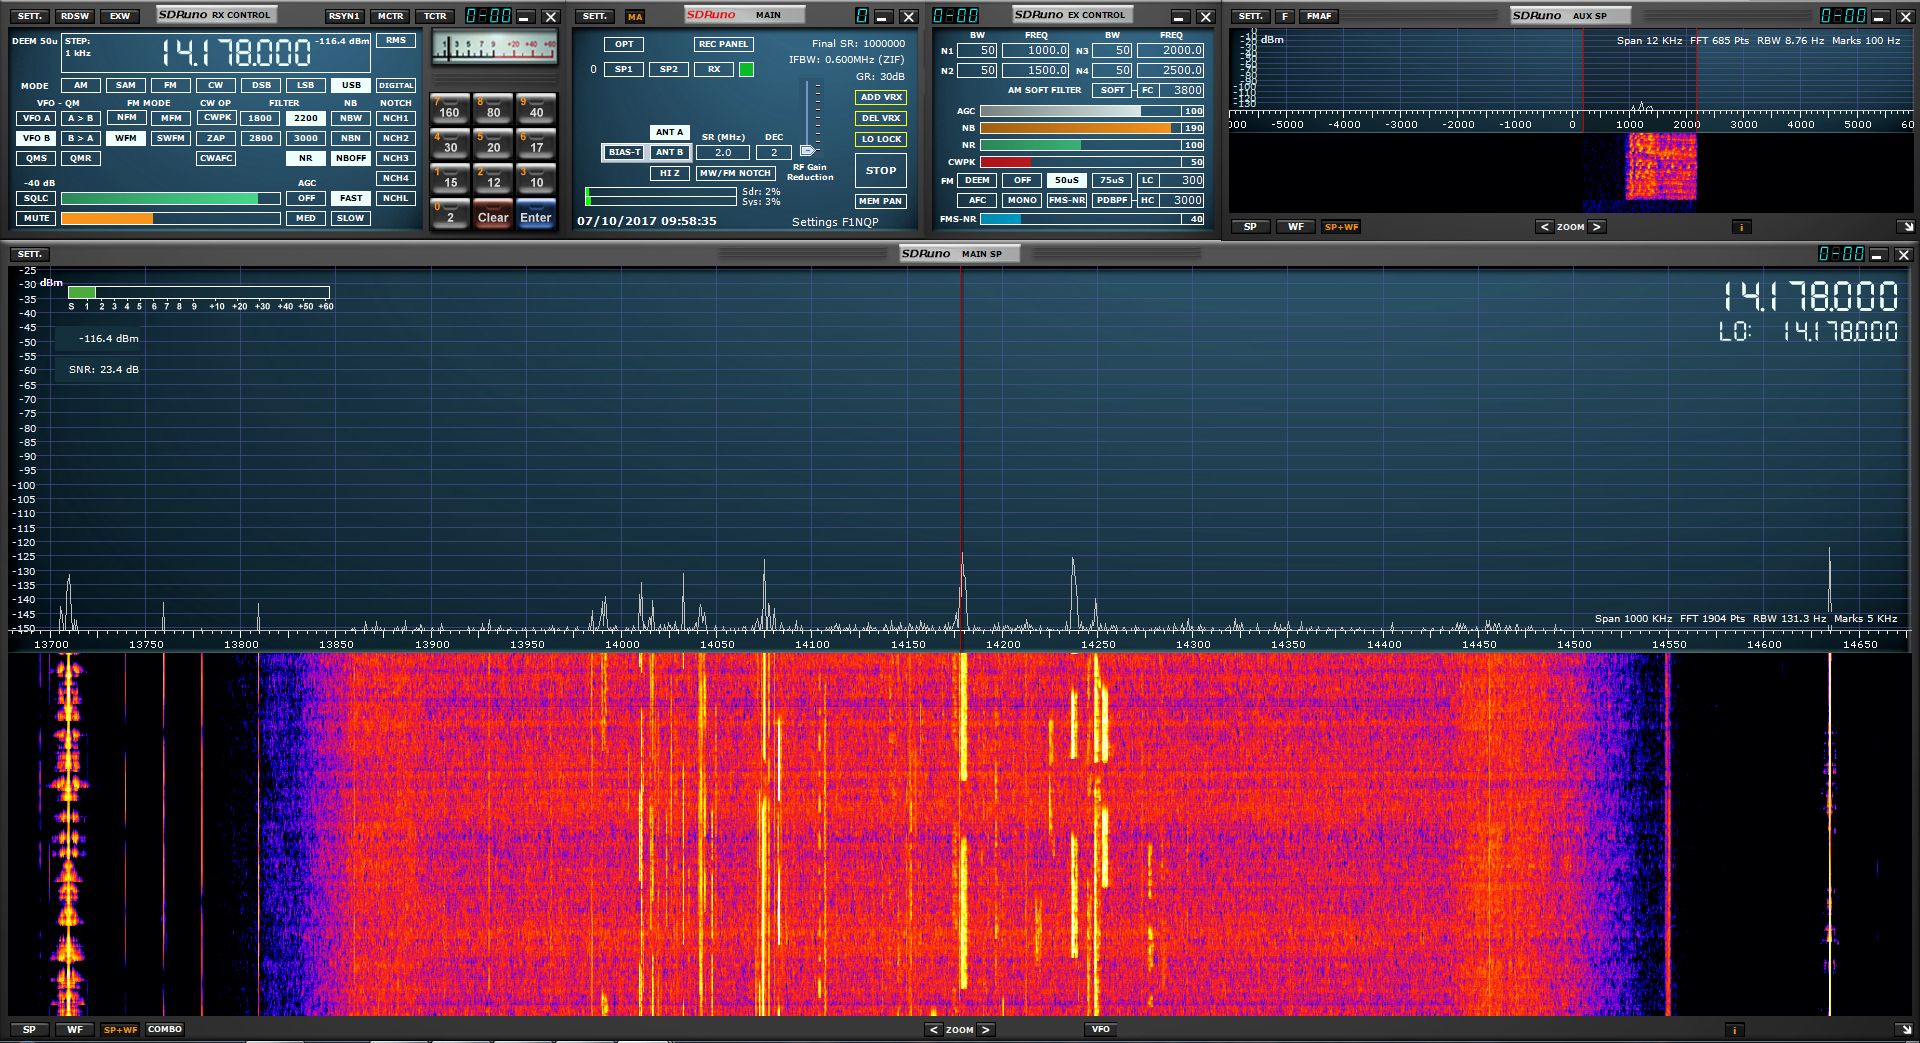The width and height of the screenshot is (1920, 1043).
Task: Click keypad Clear key
Action: click(493, 215)
